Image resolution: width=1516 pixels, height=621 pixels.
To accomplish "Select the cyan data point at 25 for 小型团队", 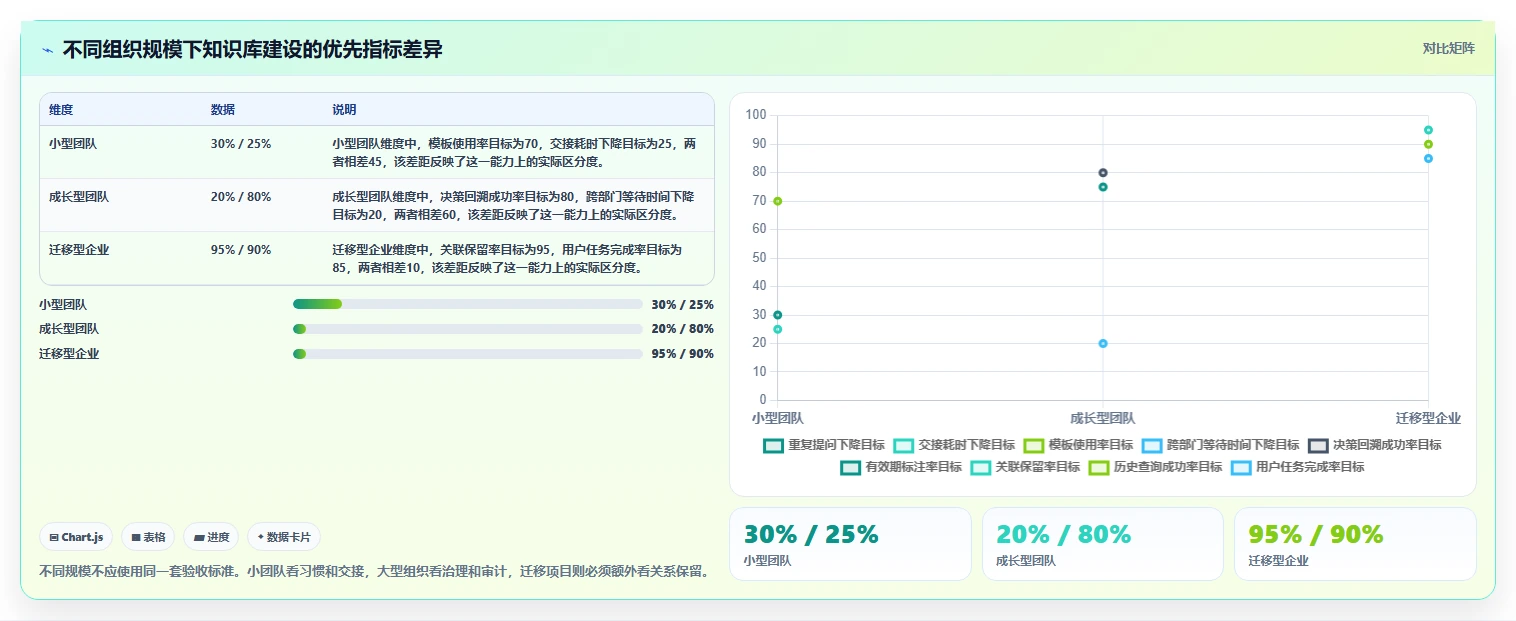I will point(777,329).
